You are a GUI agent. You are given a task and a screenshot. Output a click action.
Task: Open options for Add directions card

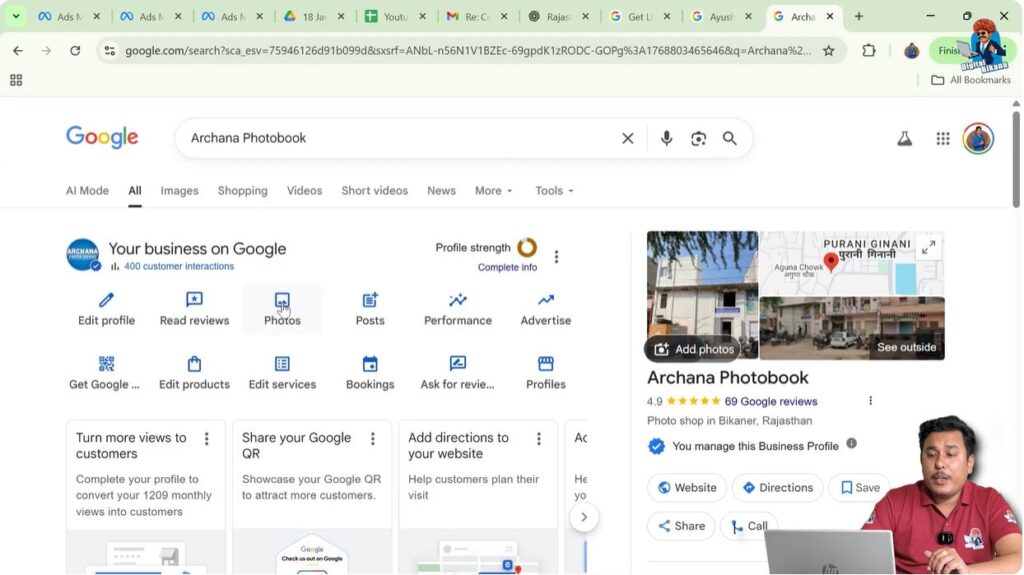click(539, 439)
